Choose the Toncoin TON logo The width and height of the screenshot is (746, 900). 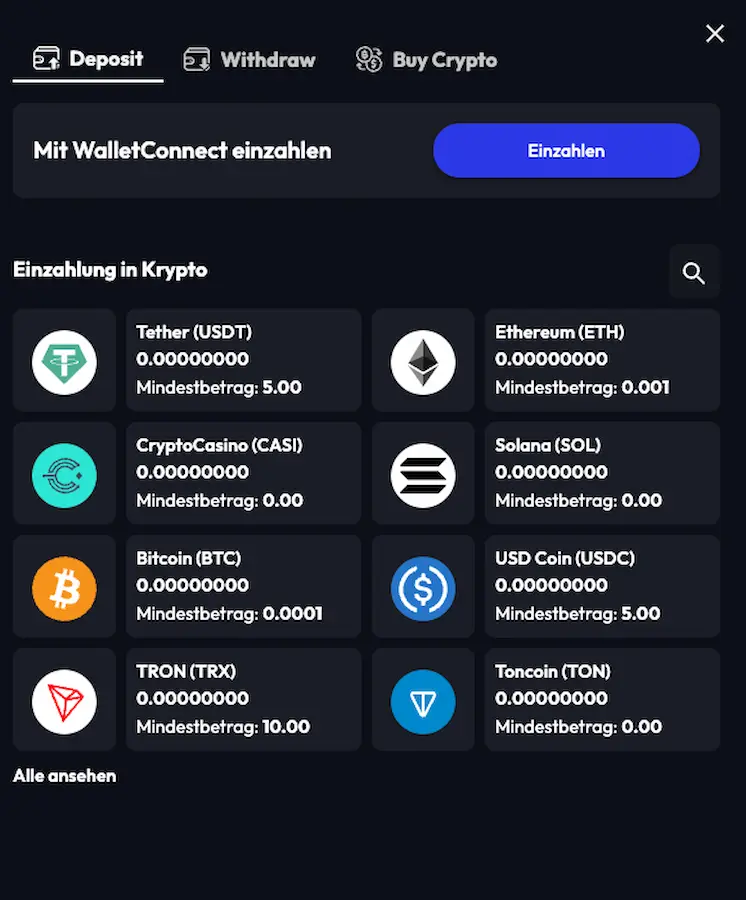coord(423,699)
